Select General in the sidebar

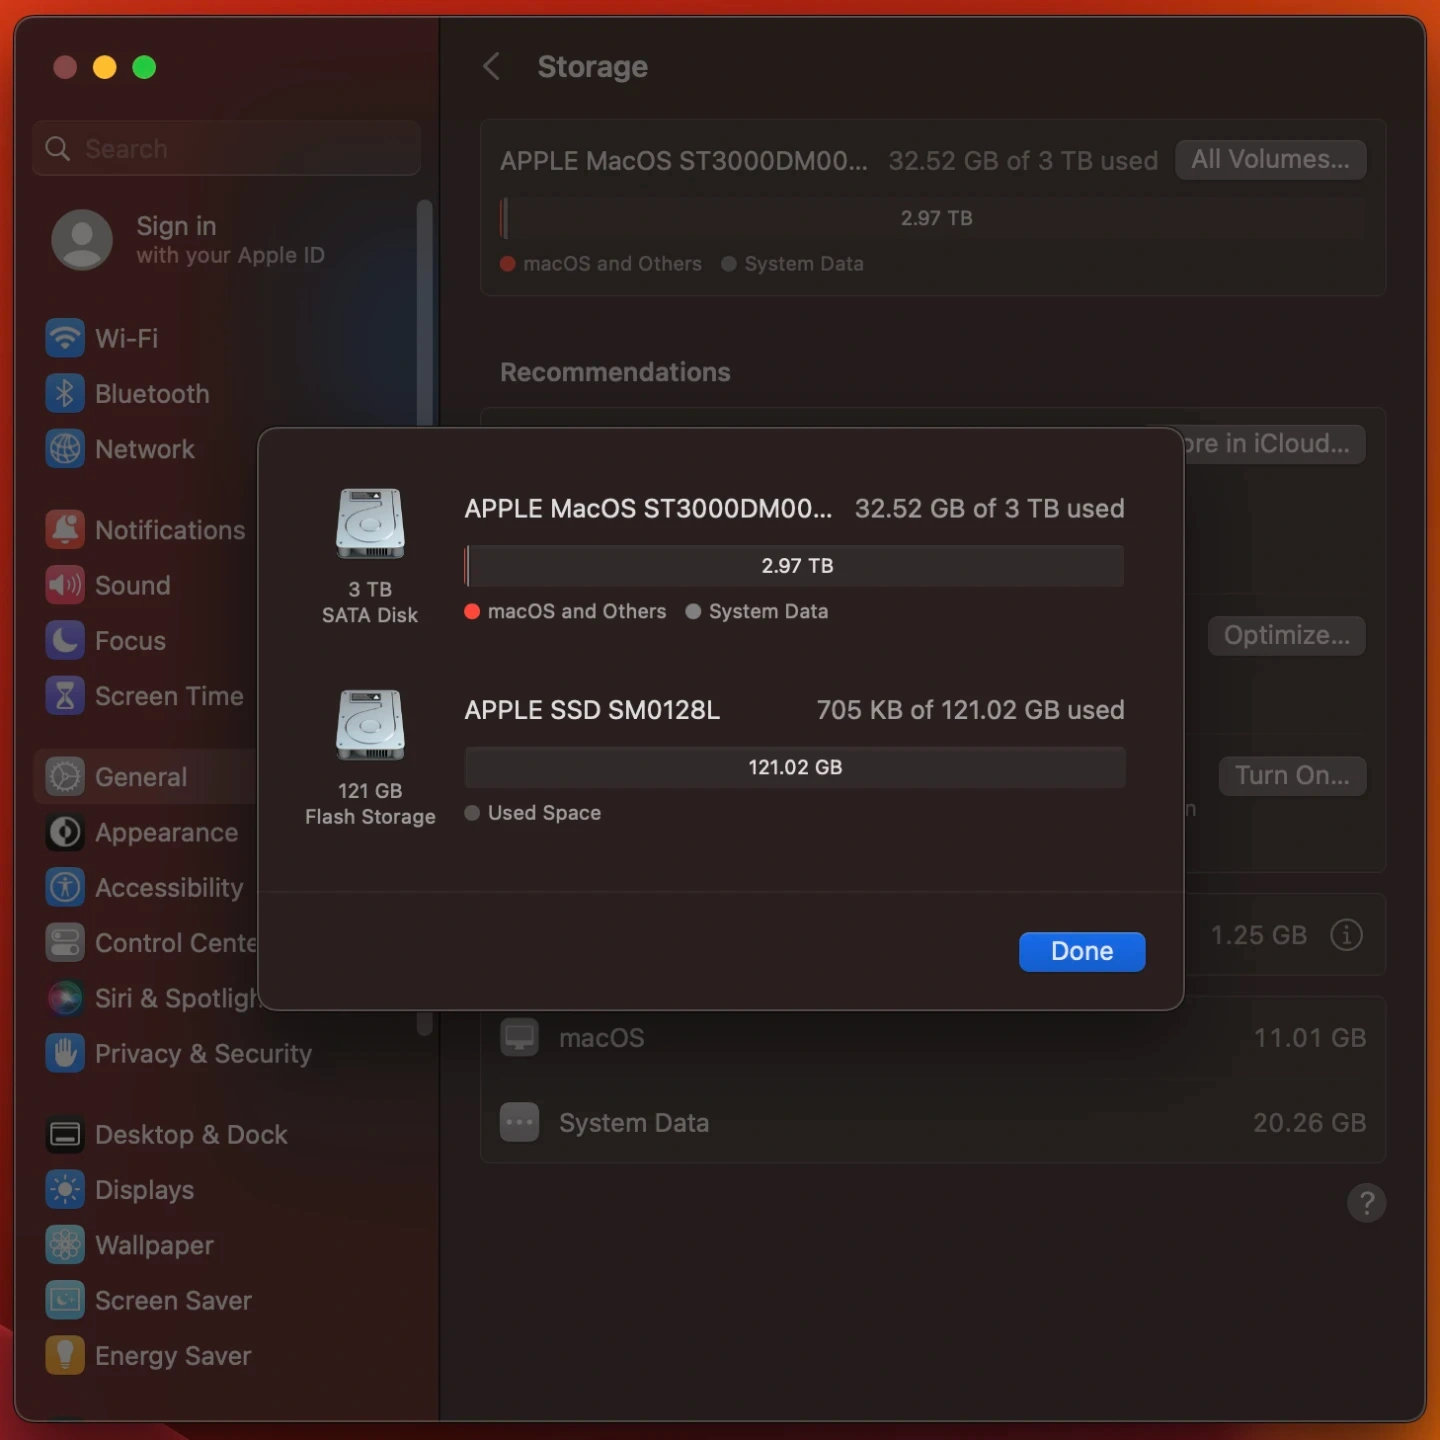(x=140, y=777)
